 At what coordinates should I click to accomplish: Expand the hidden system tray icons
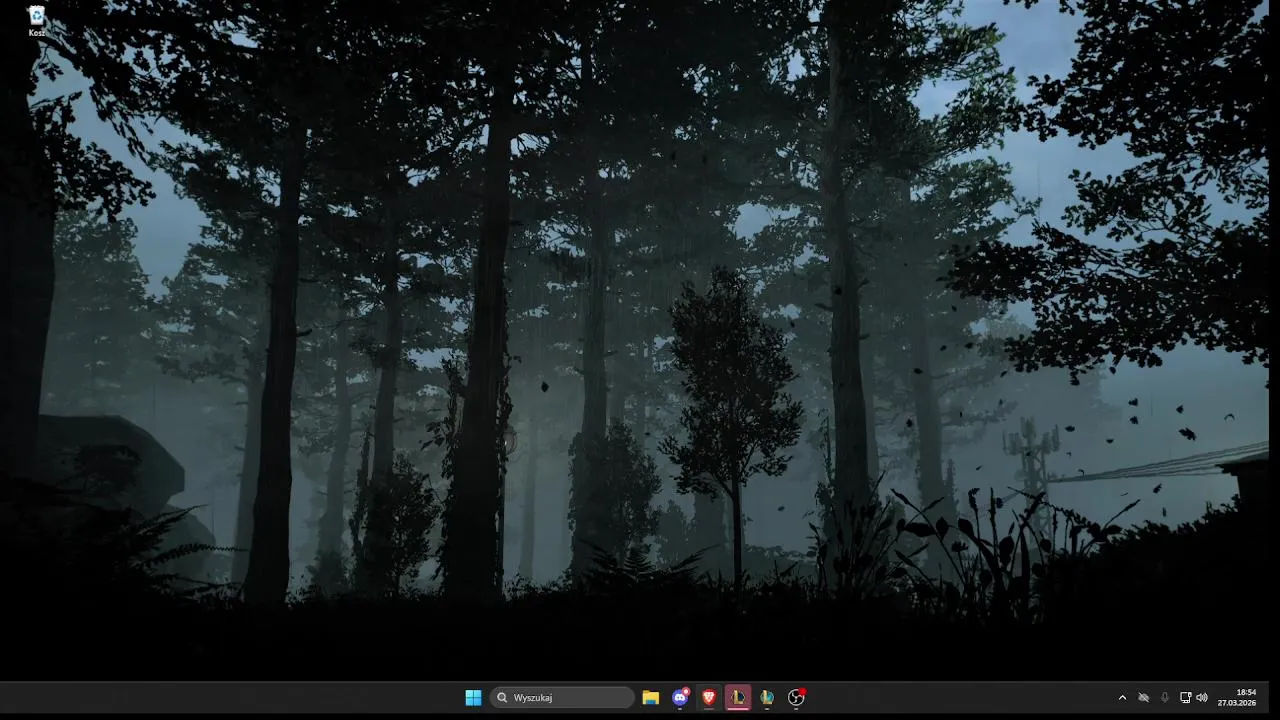tap(1122, 698)
